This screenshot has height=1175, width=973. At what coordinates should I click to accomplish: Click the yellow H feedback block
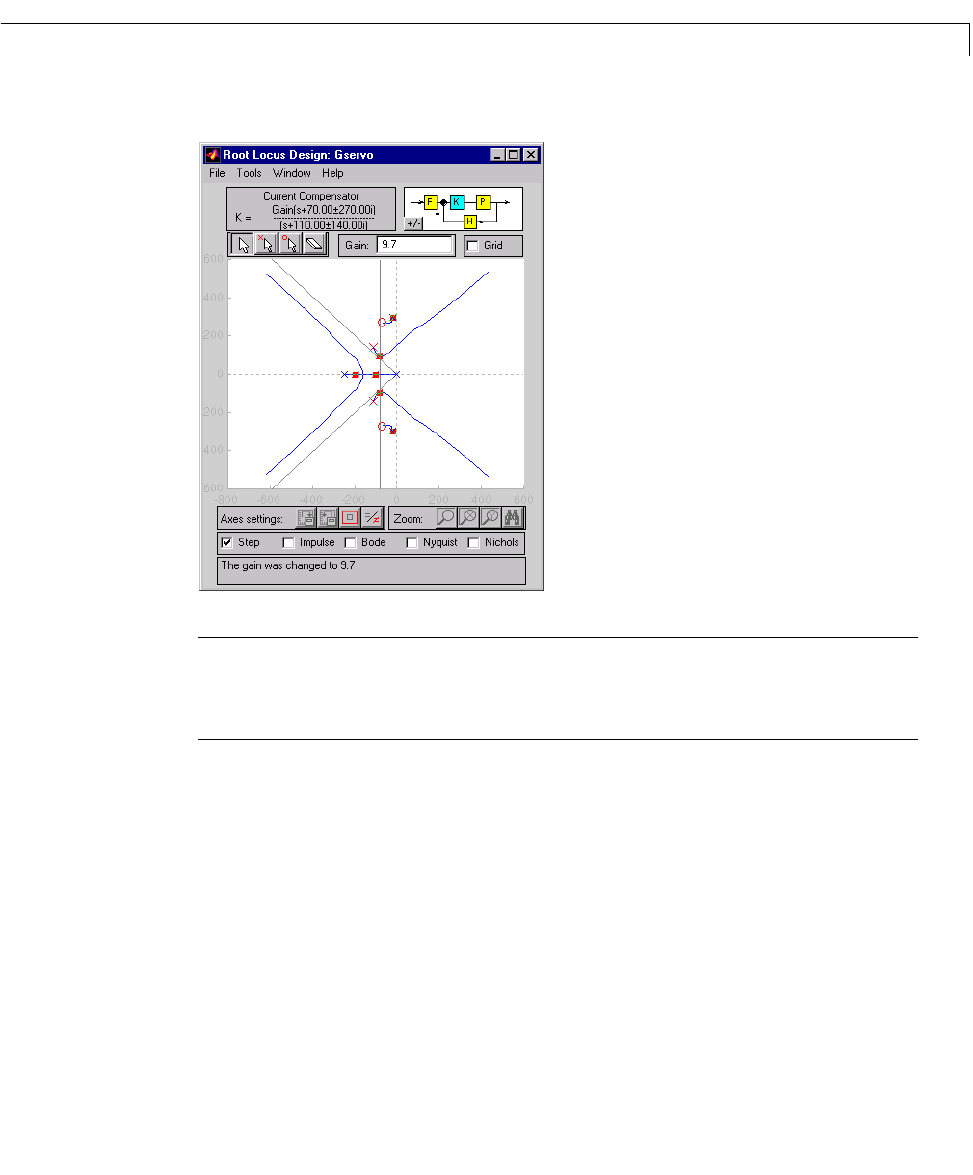pos(470,222)
